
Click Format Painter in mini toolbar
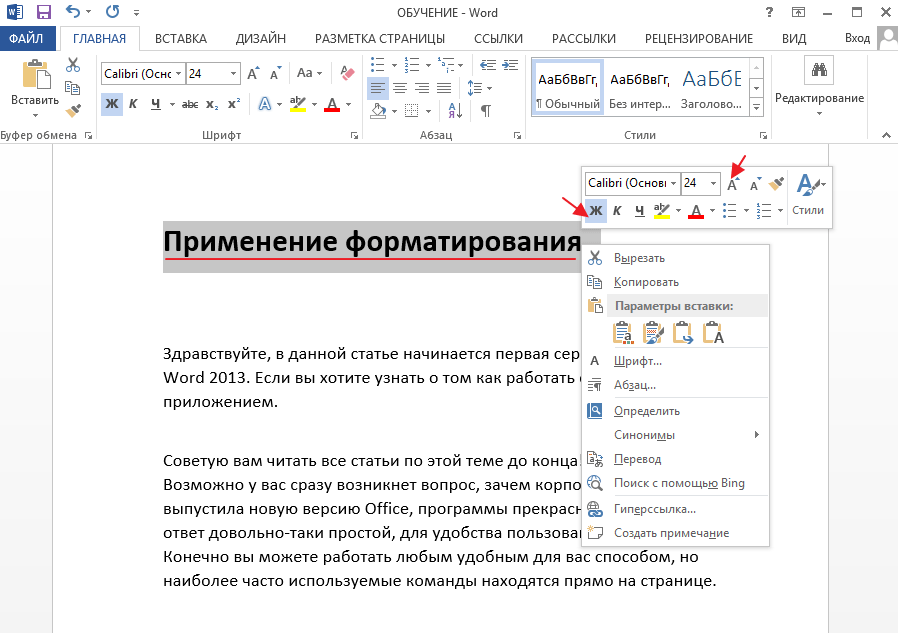point(776,183)
